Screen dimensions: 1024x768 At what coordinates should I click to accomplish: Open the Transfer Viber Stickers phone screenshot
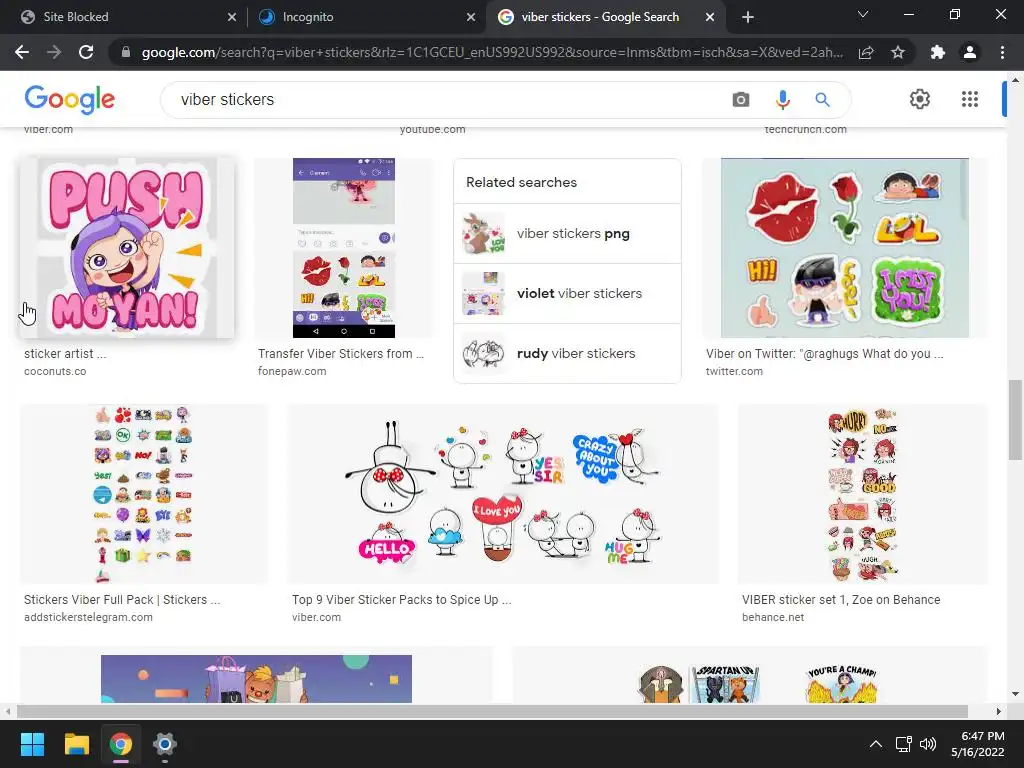tap(344, 248)
